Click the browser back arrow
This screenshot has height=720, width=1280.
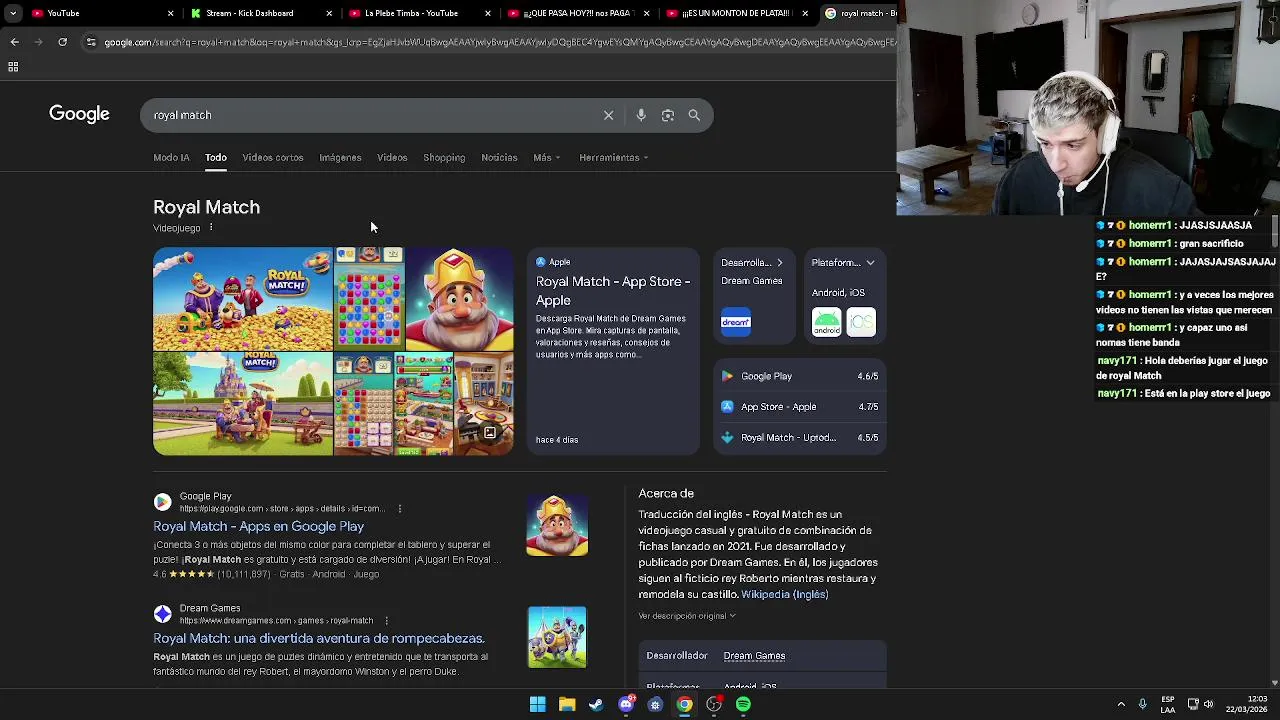tap(14, 42)
